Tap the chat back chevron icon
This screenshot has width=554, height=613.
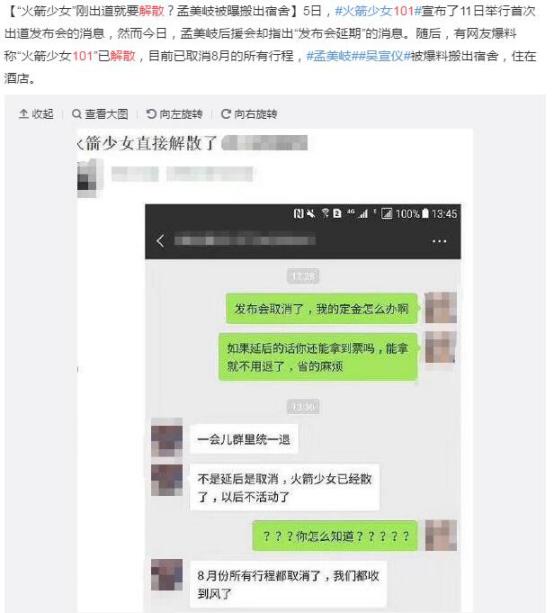160,241
